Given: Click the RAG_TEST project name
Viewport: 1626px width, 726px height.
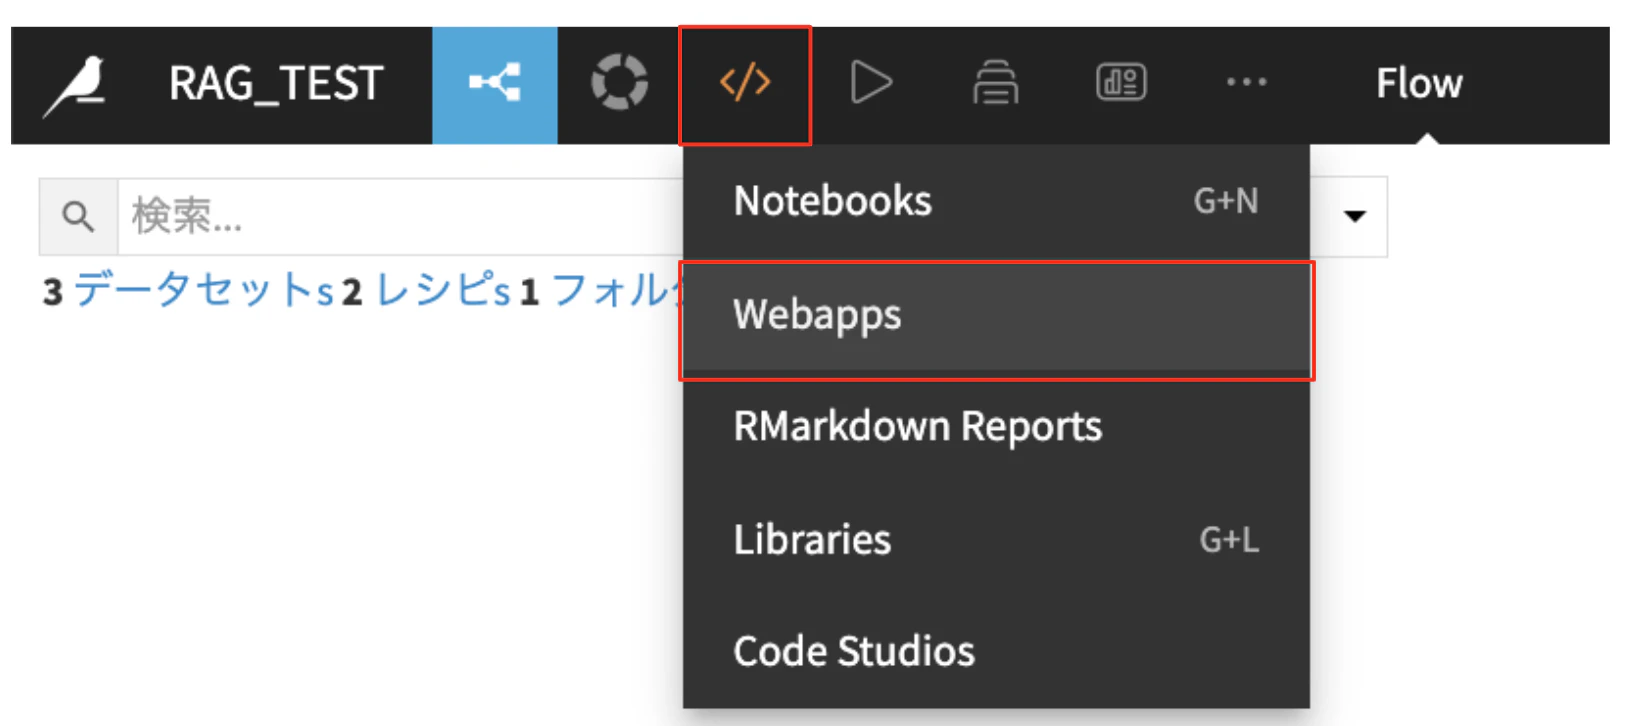Looking at the screenshot, I should [x=276, y=83].
